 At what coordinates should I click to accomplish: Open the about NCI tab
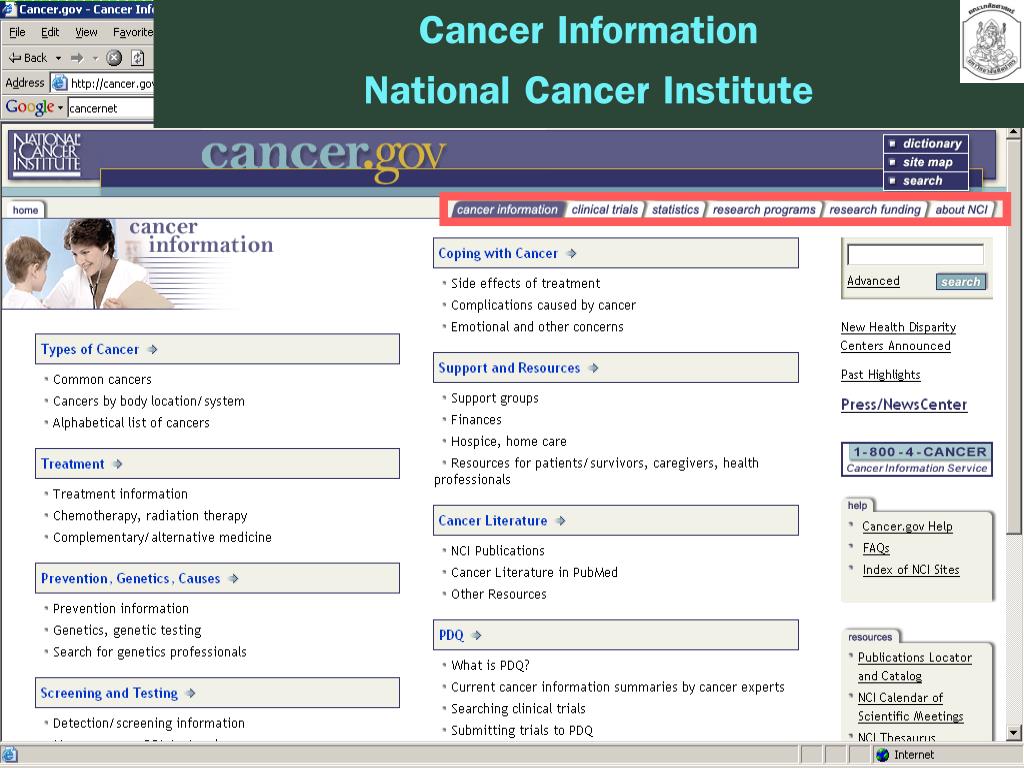[x=961, y=210]
